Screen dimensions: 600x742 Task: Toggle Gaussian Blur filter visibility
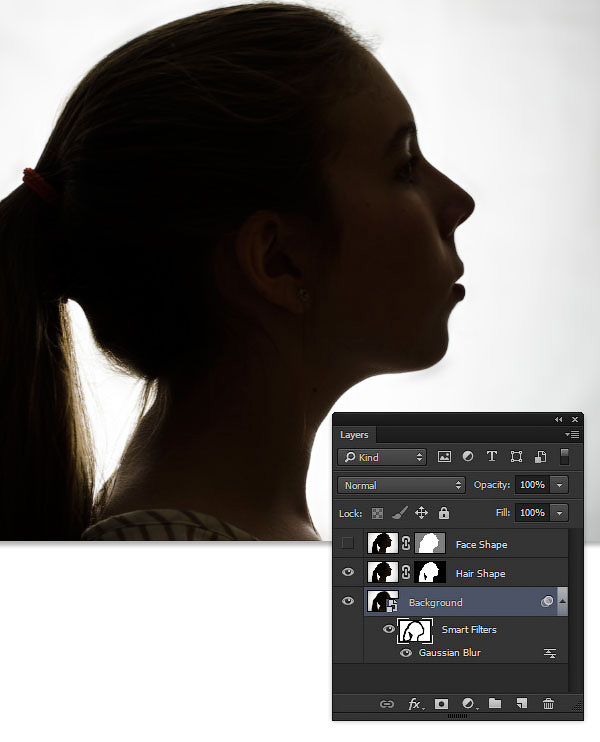click(406, 653)
